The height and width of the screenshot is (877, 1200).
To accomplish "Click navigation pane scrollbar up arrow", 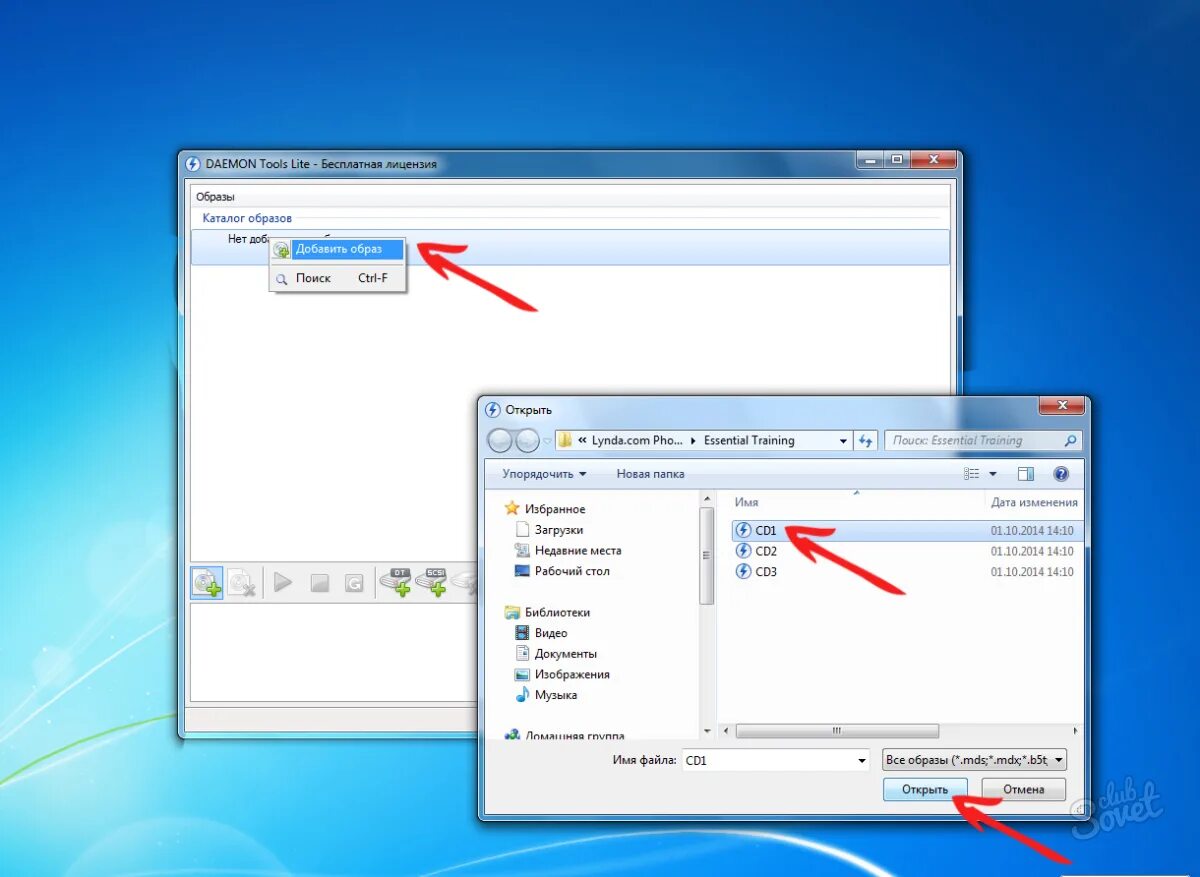I will 708,498.
